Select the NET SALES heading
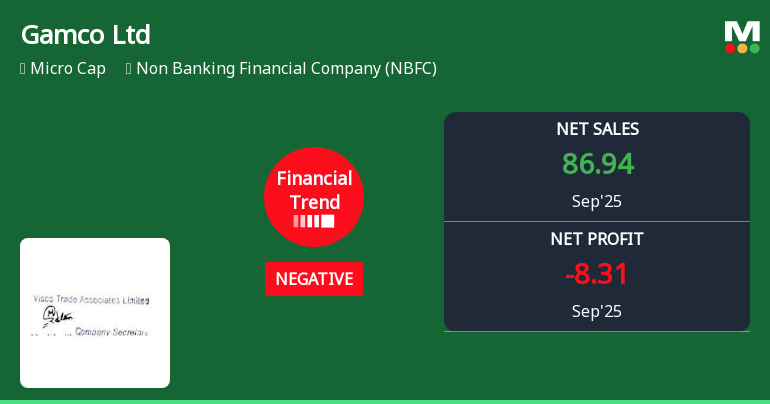Screen dimensions: 770x404 597,129
